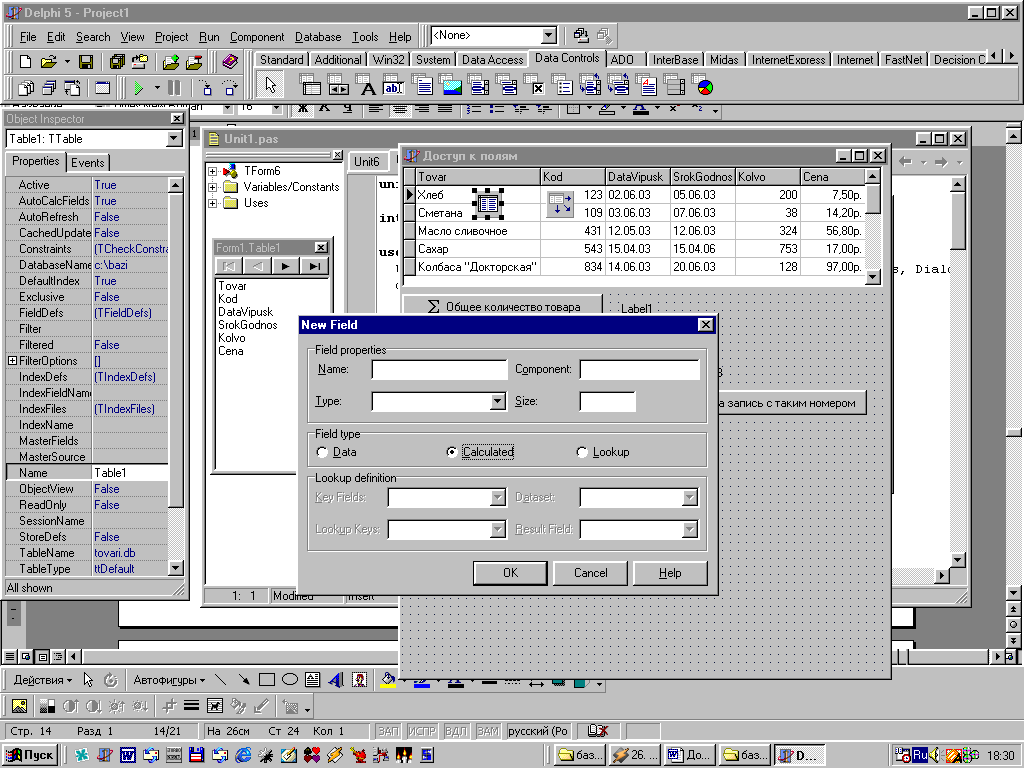Switch to the Win32 palette tab
The image size is (1024, 768).
pos(389,59)
